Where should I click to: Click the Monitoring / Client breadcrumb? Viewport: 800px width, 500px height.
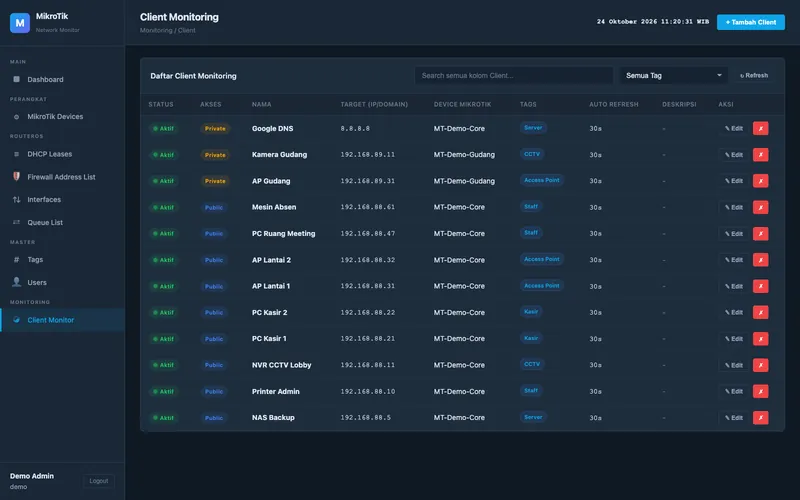coord(167,30)
